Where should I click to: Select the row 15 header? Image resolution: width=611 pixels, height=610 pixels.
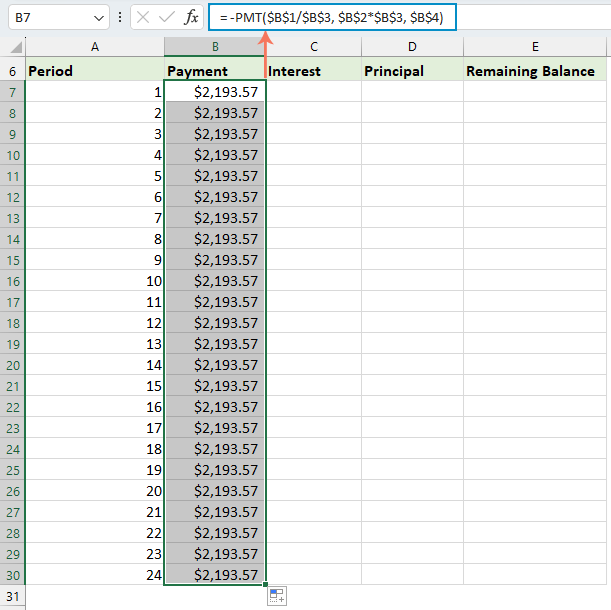(13, 260)
